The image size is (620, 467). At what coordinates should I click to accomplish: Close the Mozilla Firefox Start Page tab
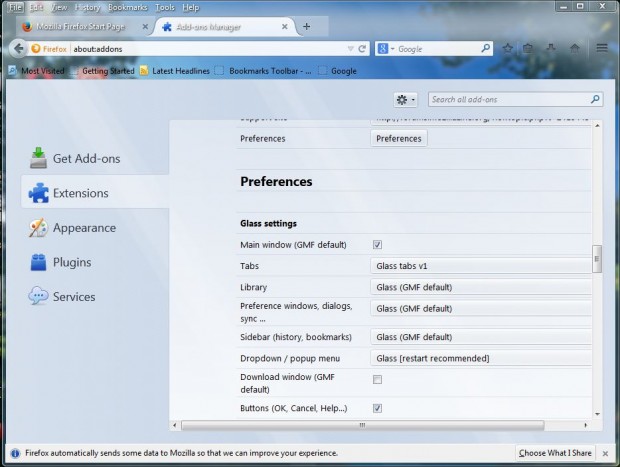click(145, 26)
